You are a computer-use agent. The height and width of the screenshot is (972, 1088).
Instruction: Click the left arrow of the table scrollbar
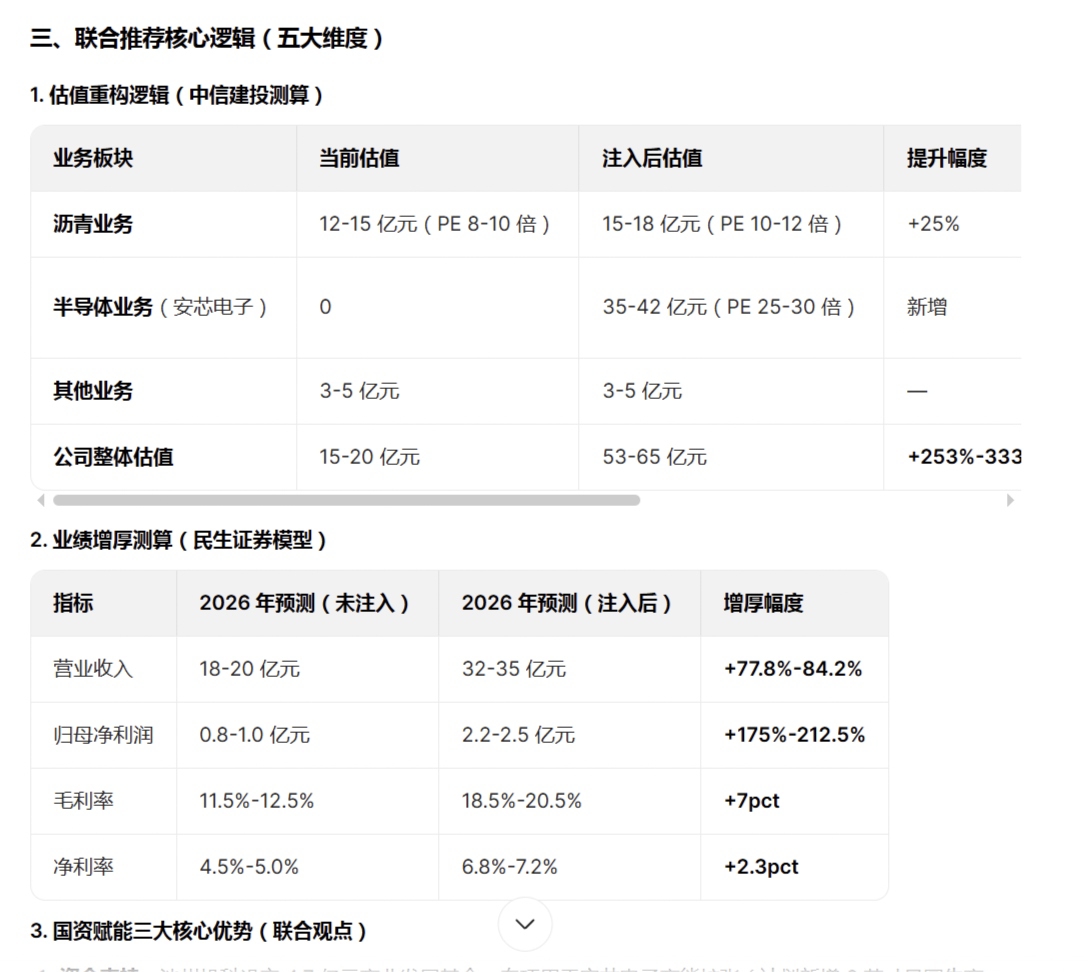[x=38, y=500]
